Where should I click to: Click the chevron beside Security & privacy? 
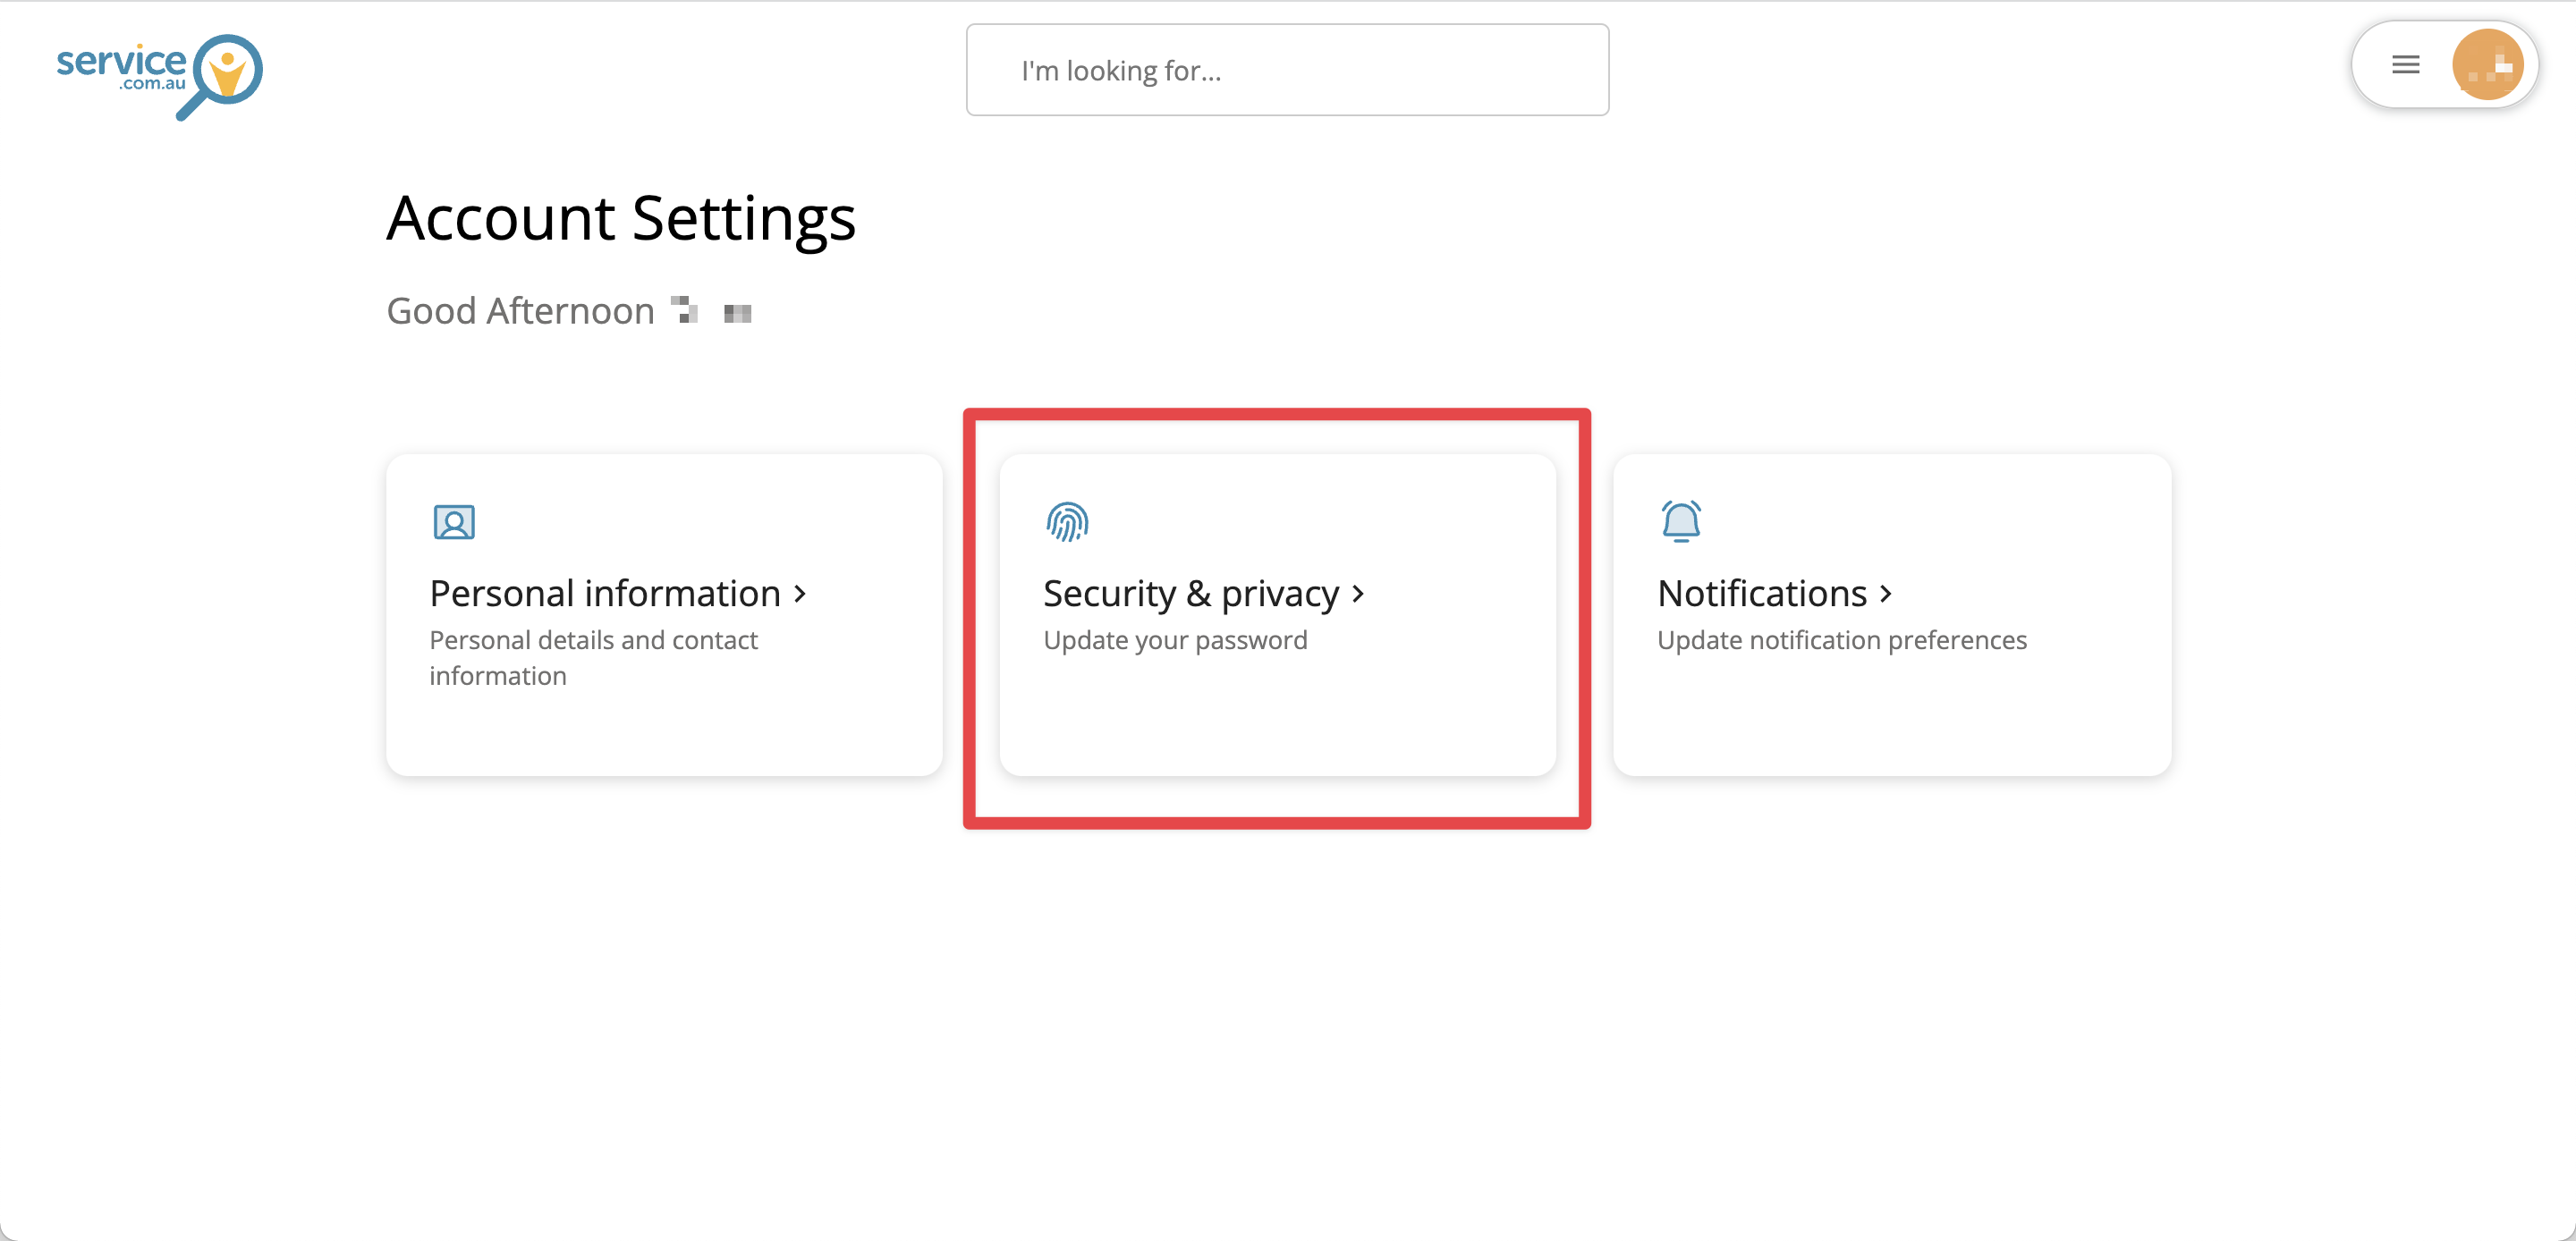coord(1358,594)
